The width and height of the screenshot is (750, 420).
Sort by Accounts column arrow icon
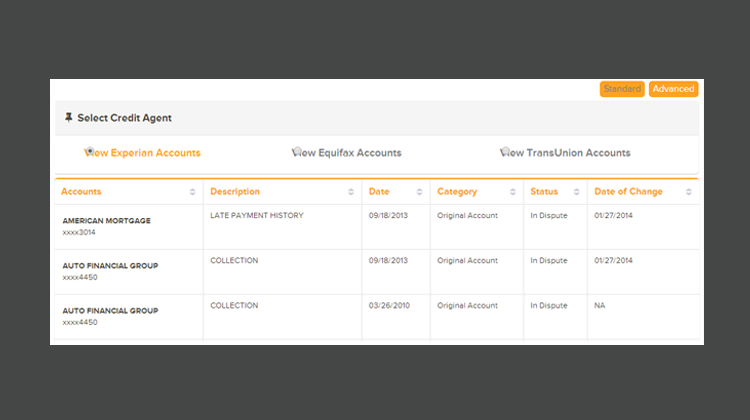(192, 192)
